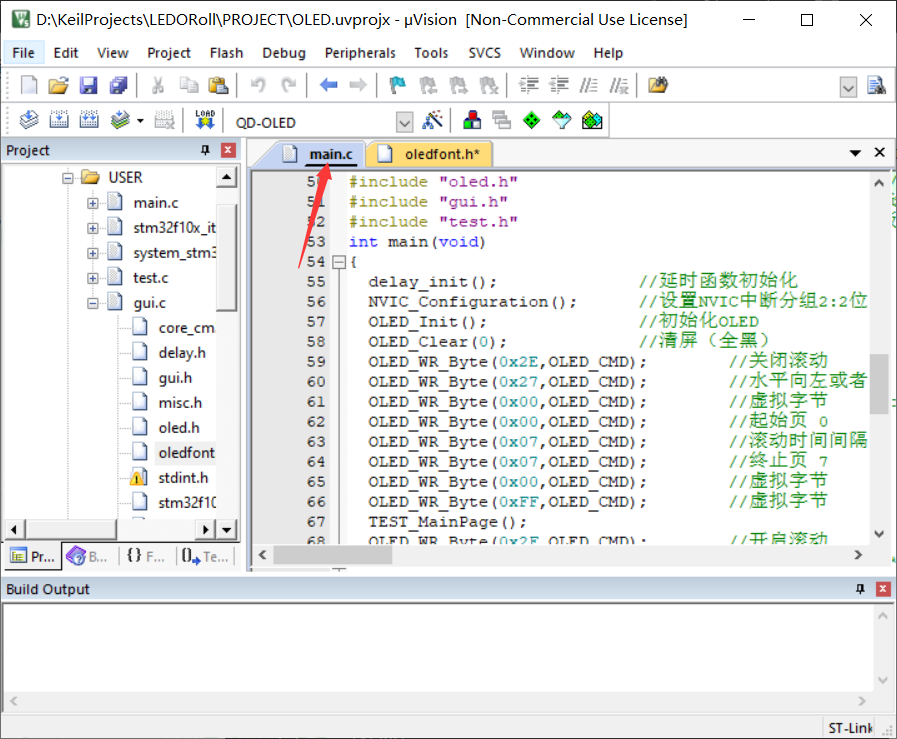
Task: Open the Flash menu
Action: coord(227,53)
